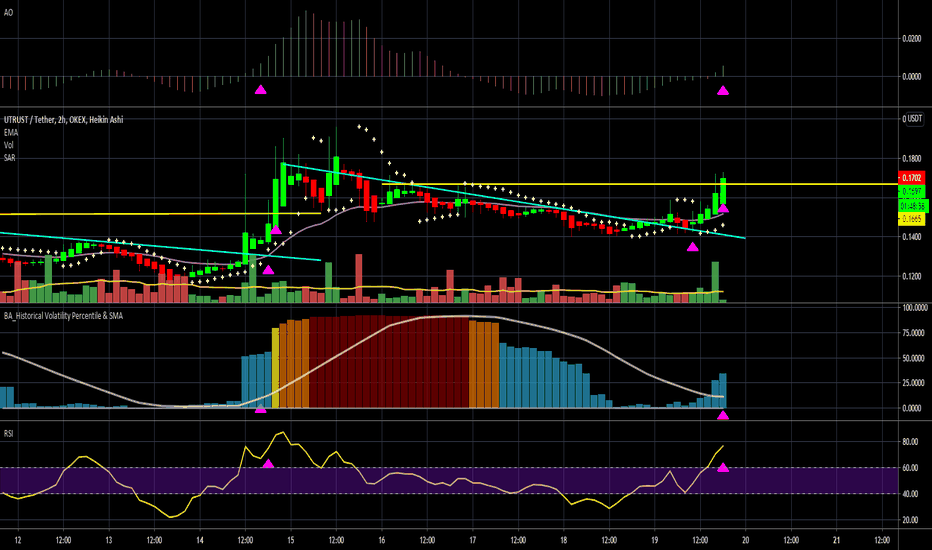This screenshot has height=550, width=932.
Task: Select the EMA indicator label
Action: [x=11, y=133]
